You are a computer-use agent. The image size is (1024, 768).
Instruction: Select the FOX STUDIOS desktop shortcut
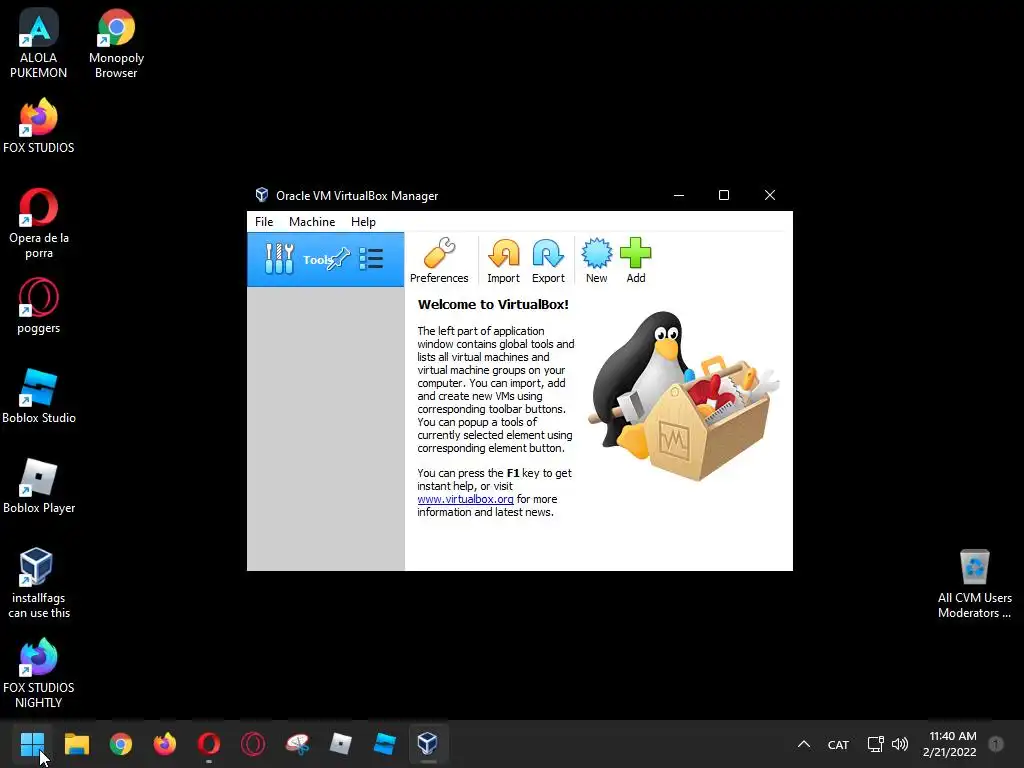(x=39, y=126)
